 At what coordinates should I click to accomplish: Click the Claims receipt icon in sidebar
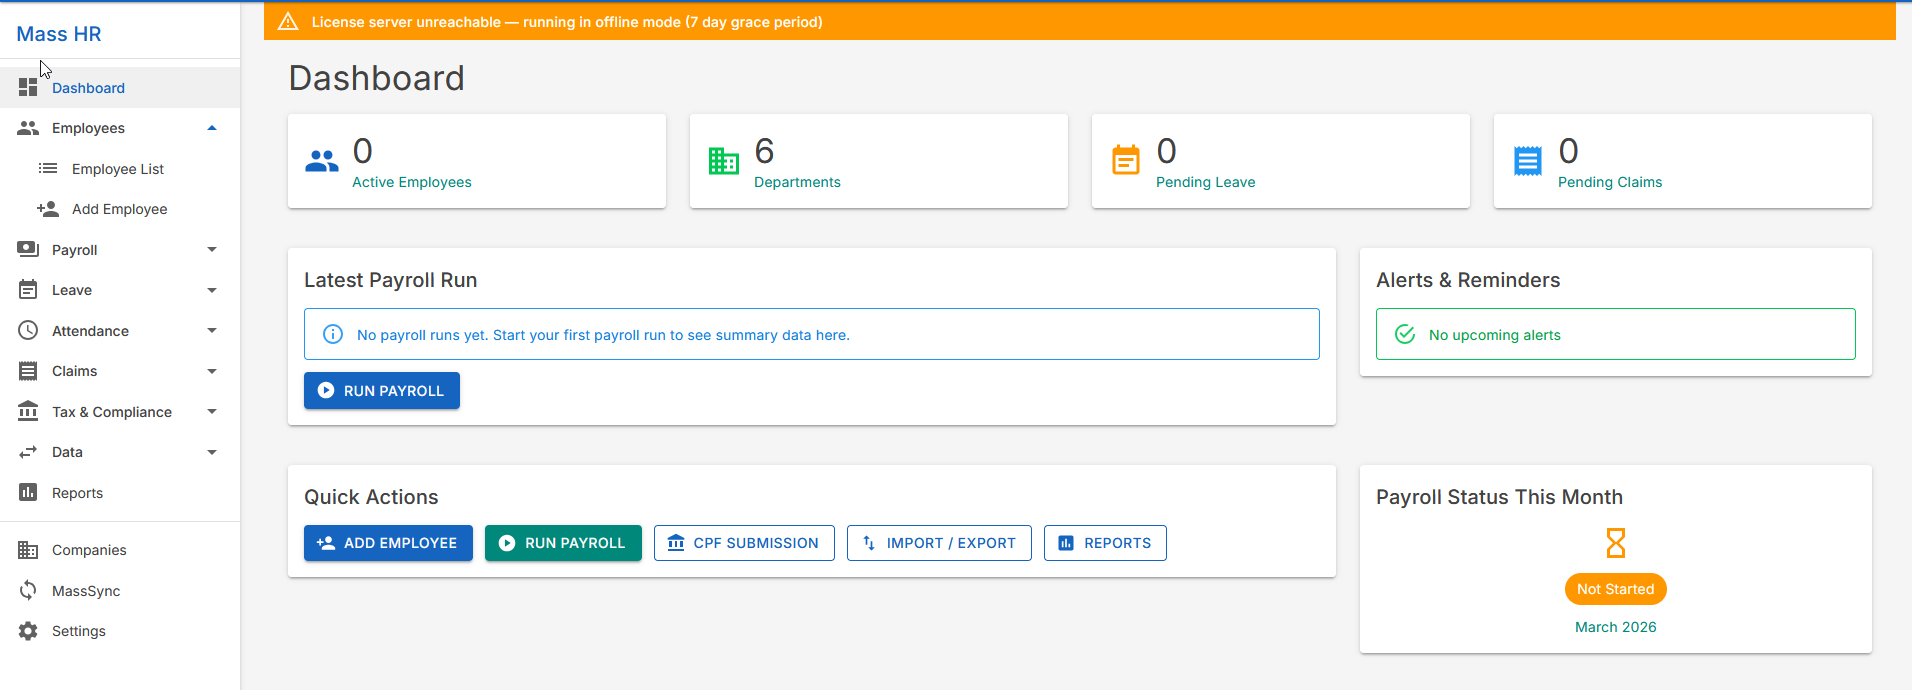click(28, 371)
